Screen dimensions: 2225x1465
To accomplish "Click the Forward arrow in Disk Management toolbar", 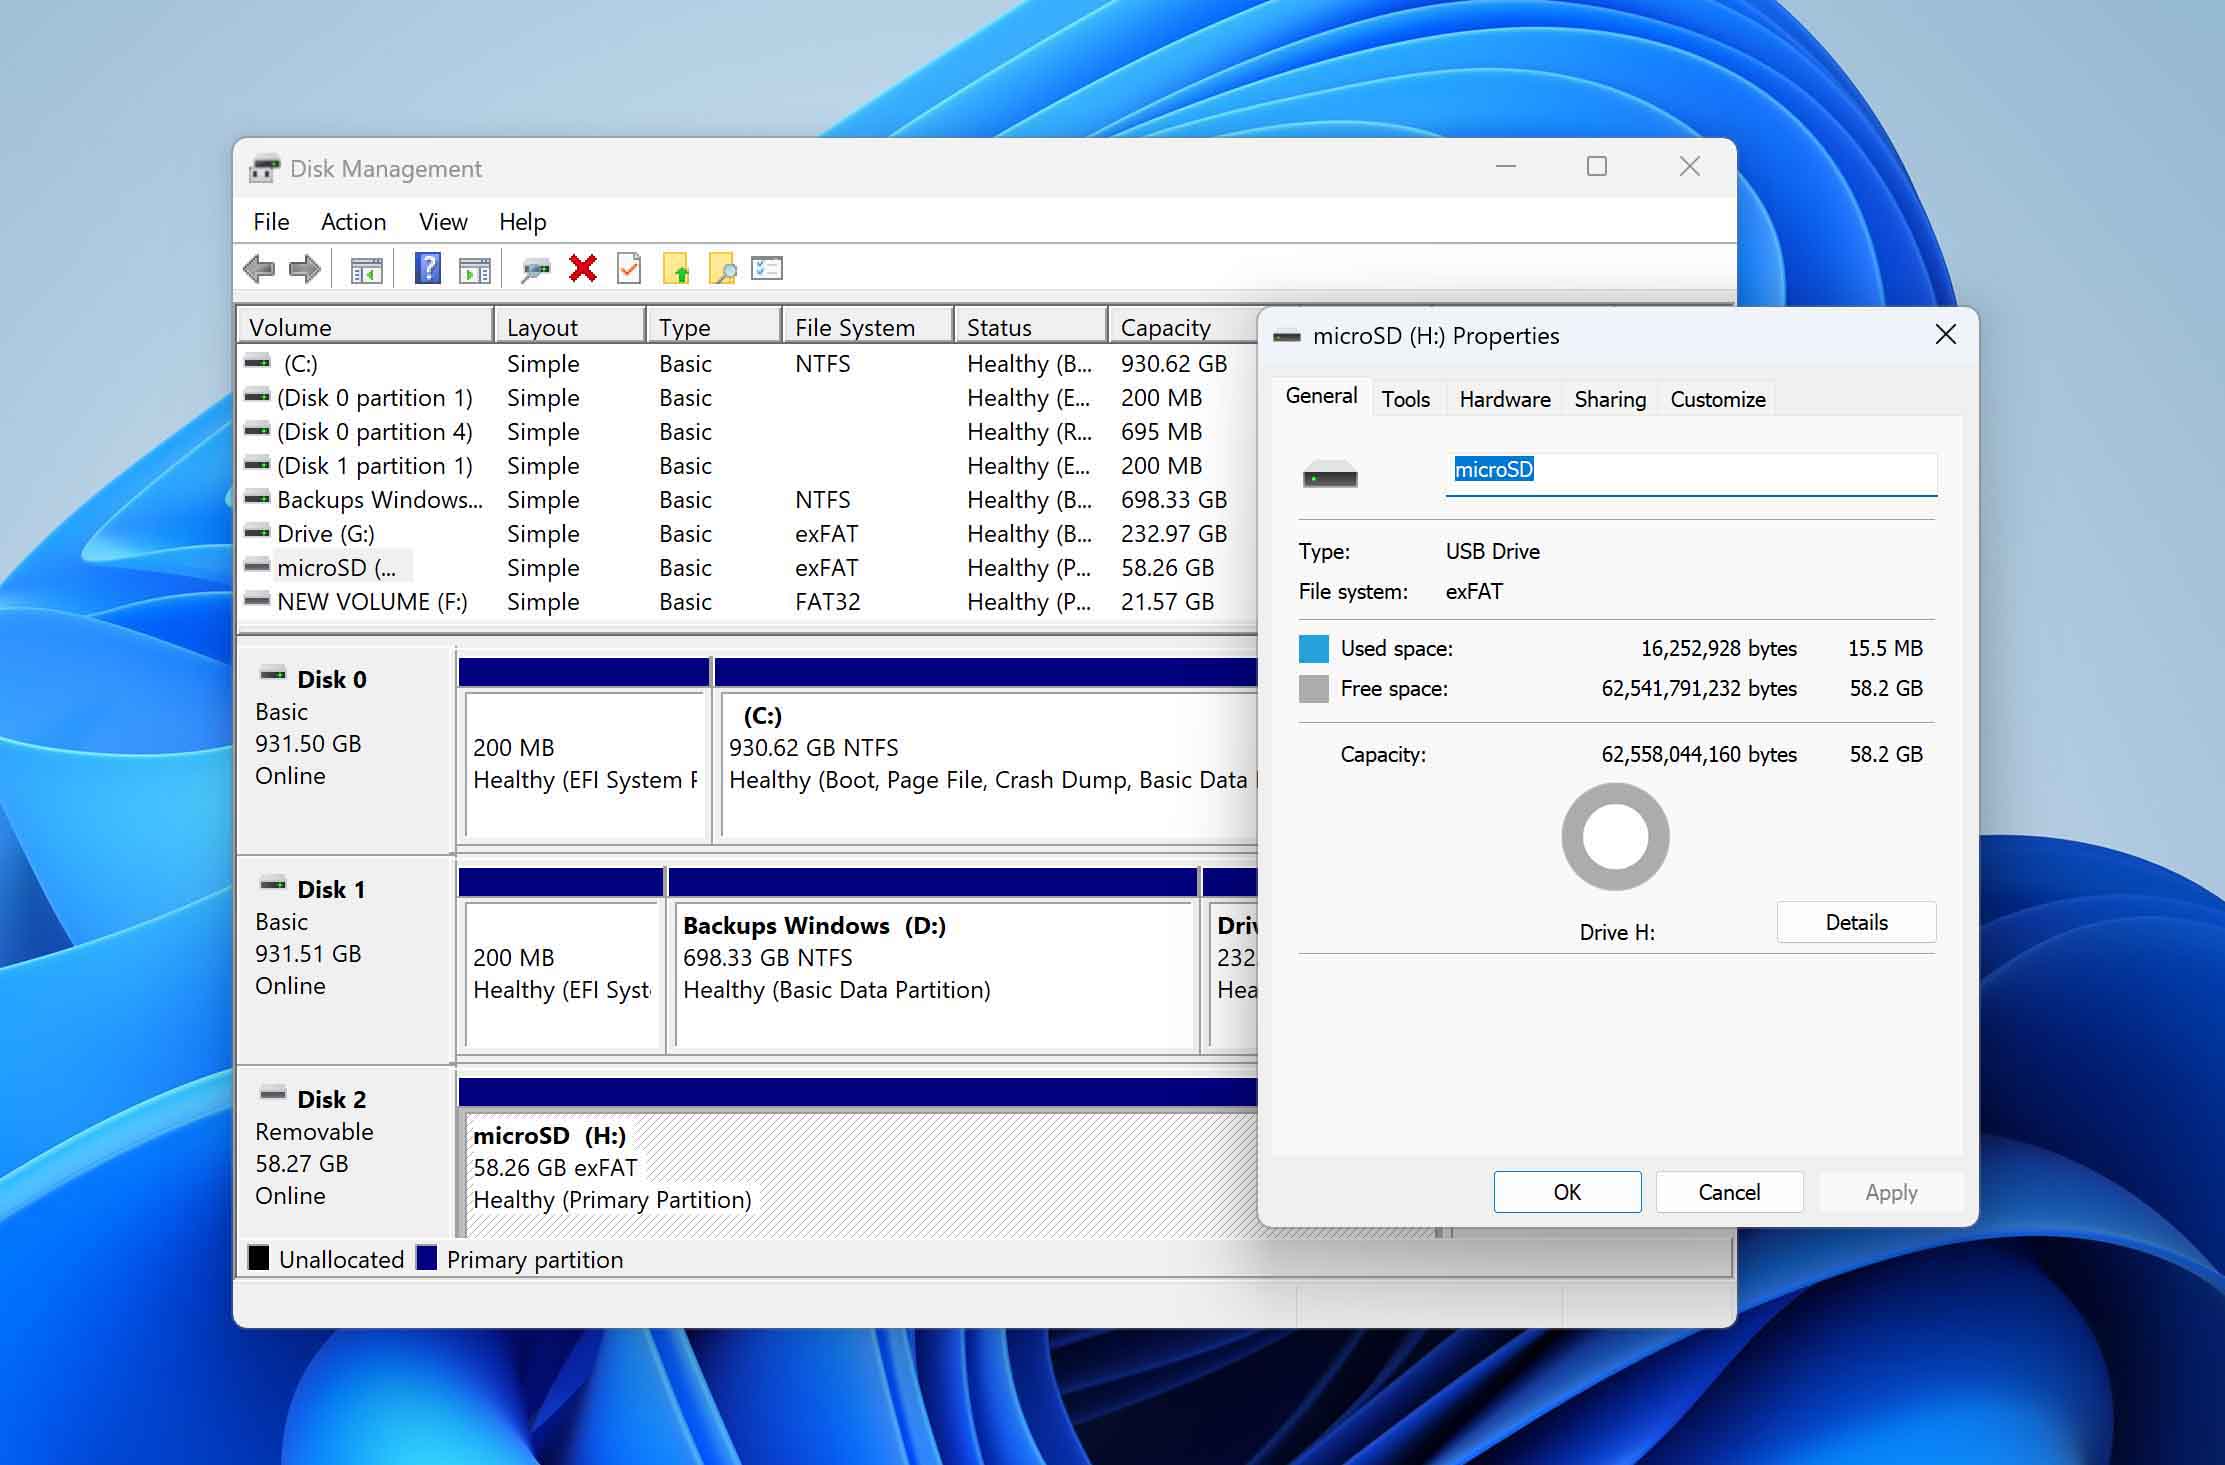I will coord(304,269).
